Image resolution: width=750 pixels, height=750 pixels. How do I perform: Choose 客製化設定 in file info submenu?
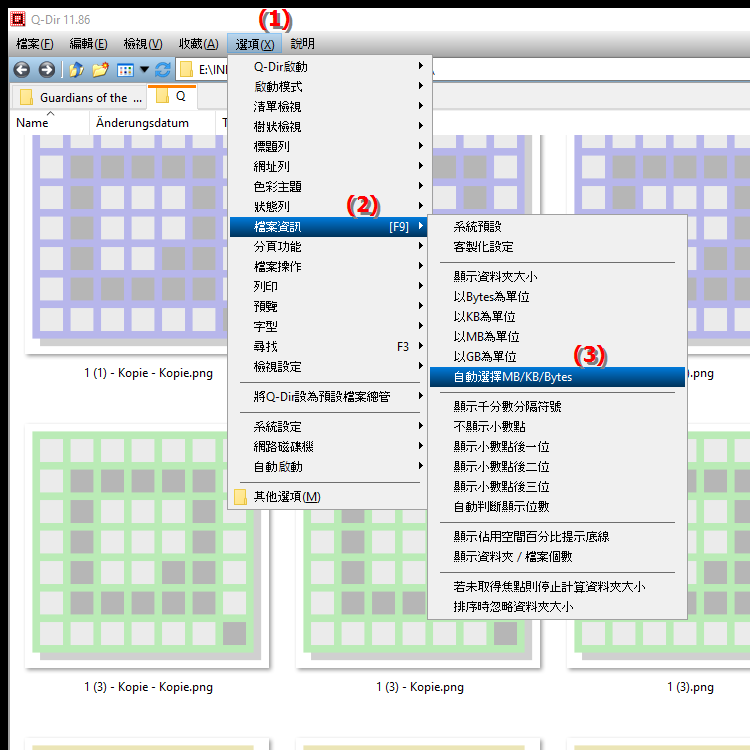click(557, 247)
